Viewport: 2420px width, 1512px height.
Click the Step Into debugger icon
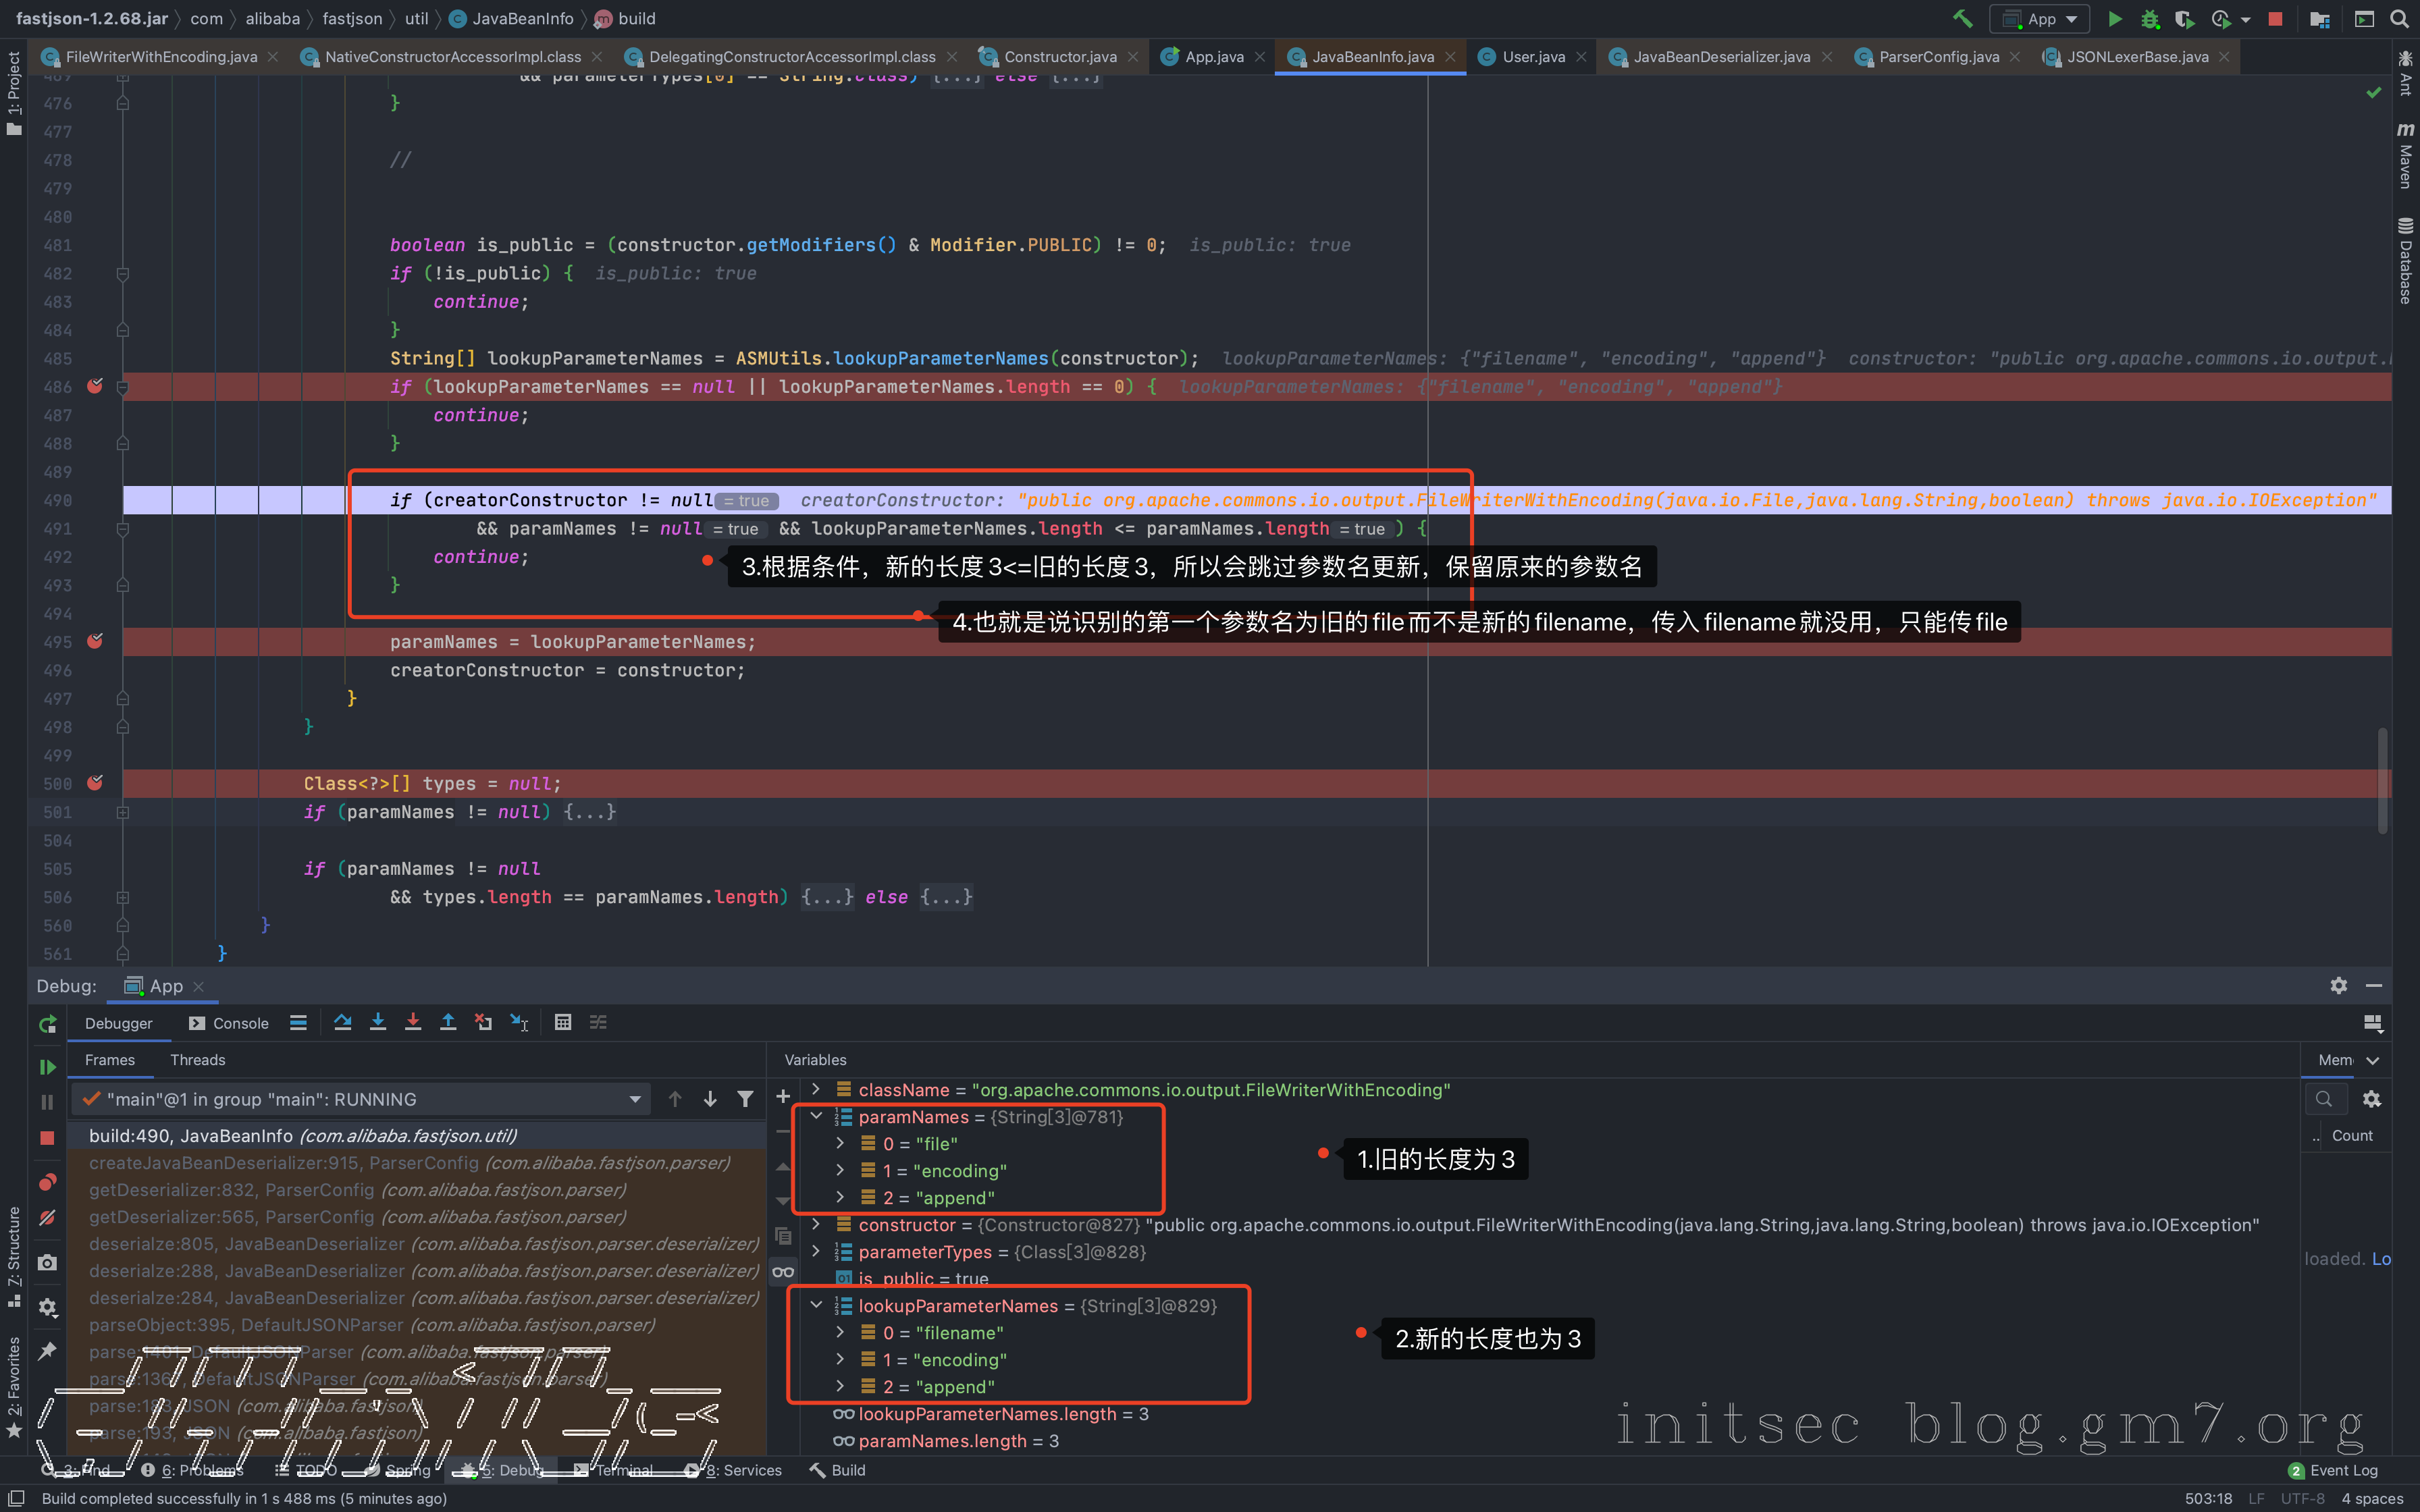point(378,1022)
